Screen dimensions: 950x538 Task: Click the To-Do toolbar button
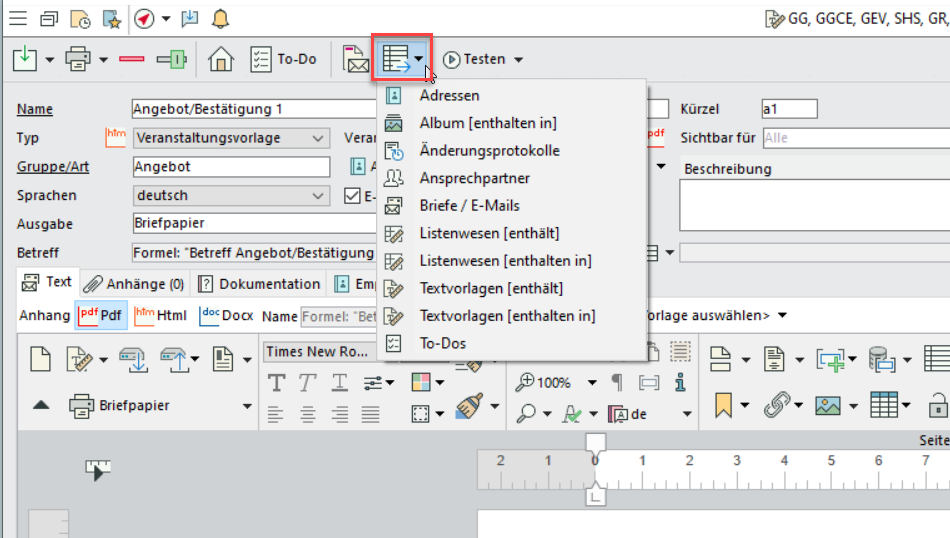pos(284,60)
